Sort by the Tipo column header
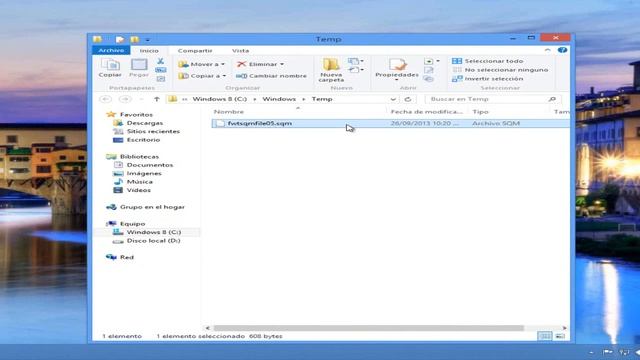 pyautogui.click(x=480, y=111)
